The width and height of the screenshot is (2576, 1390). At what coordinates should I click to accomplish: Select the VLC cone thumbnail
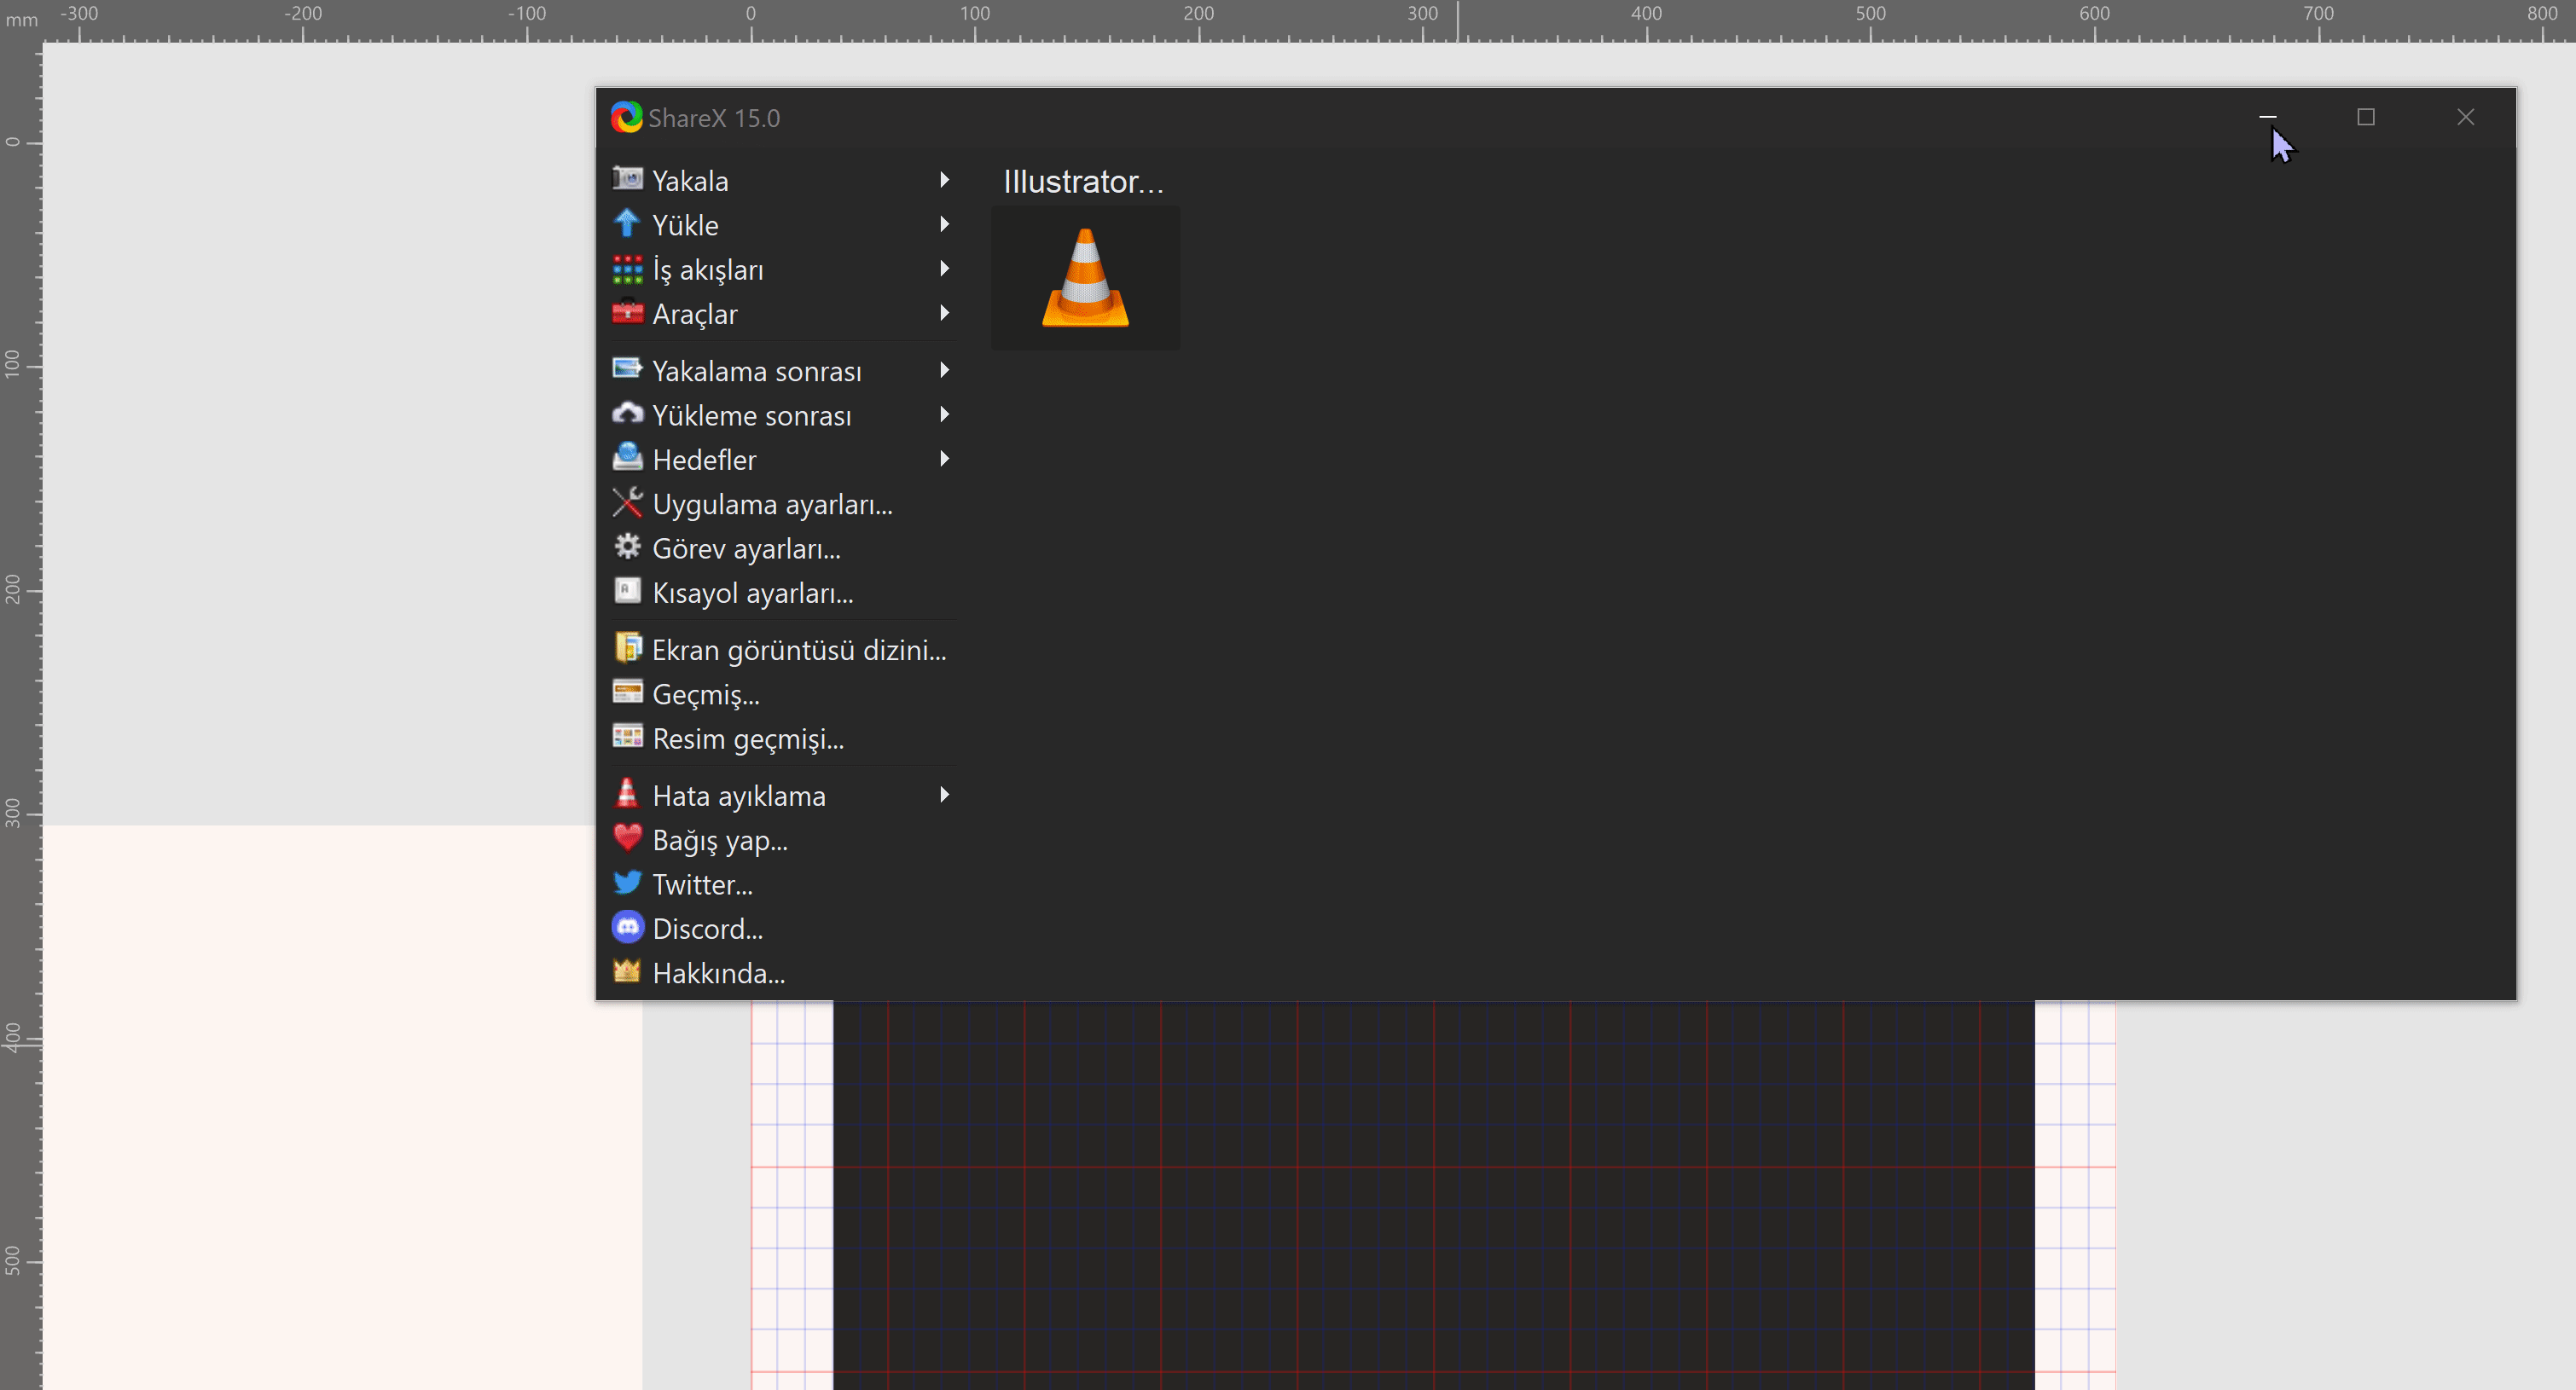1085,278
